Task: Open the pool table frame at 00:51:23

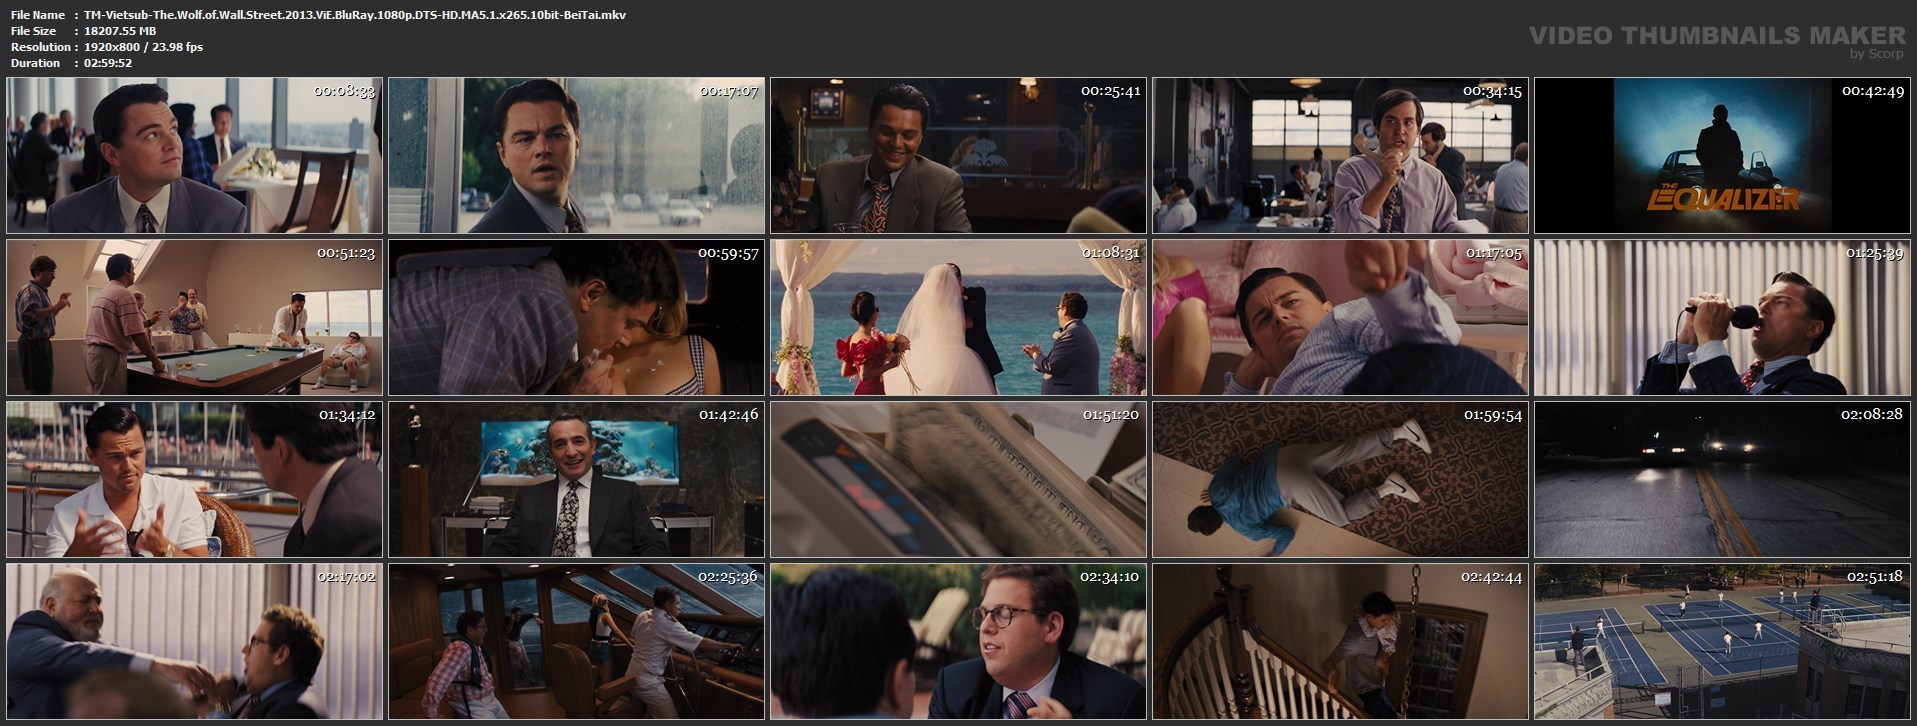Action: point(194,318)
